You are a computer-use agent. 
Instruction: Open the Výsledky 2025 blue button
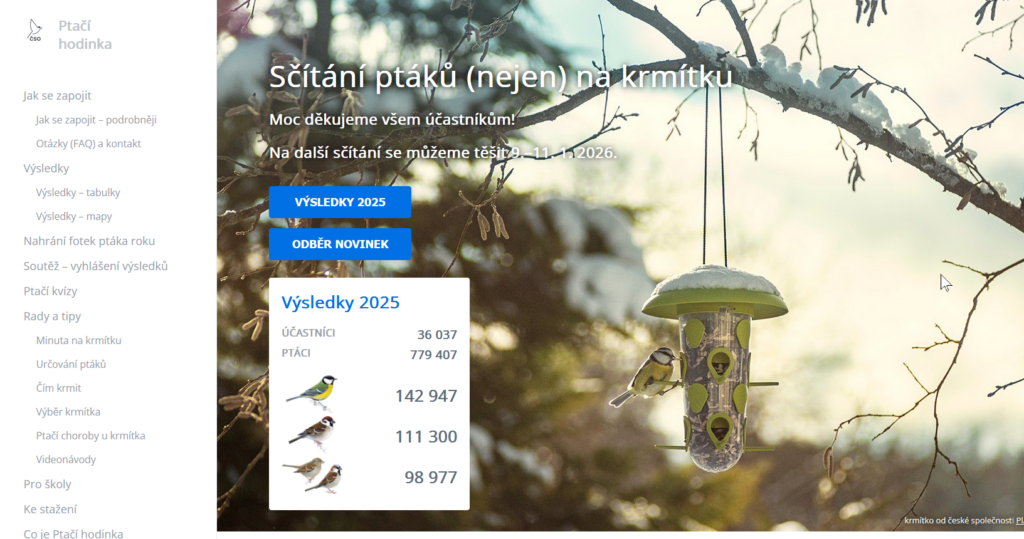[340, 202]
